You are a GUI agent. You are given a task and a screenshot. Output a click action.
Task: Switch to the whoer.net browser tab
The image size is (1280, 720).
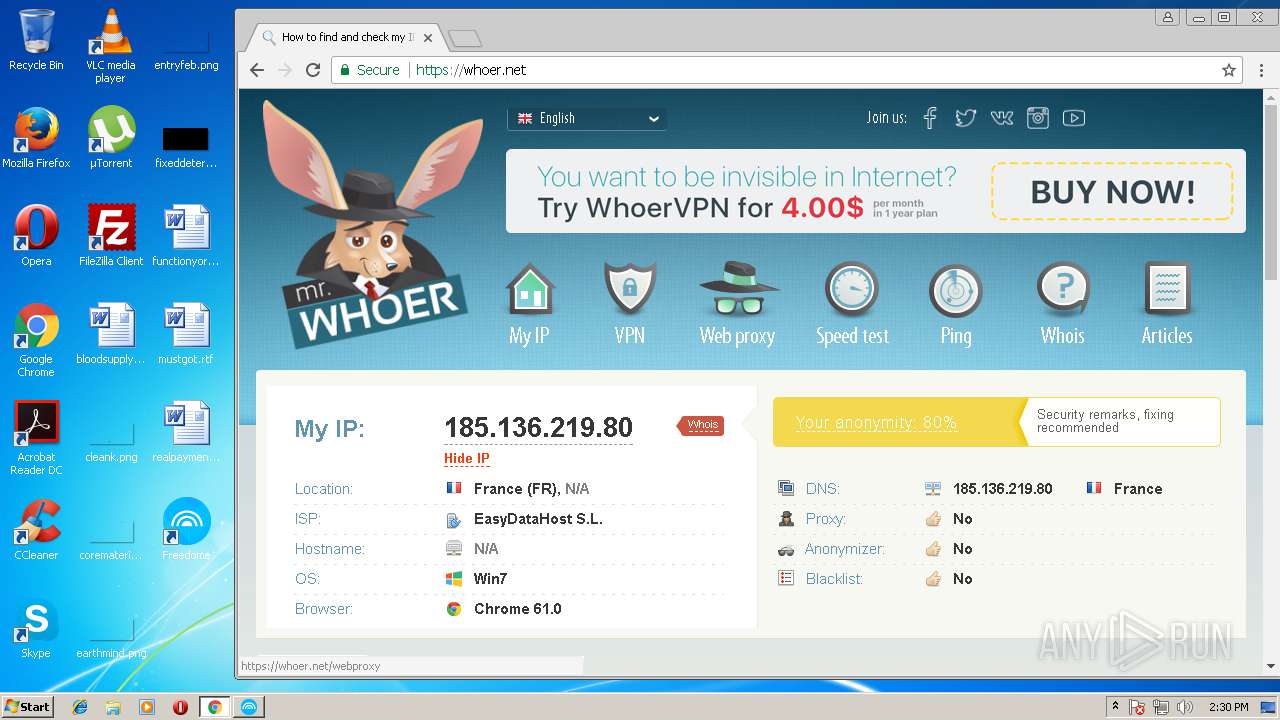coord(345,37)
